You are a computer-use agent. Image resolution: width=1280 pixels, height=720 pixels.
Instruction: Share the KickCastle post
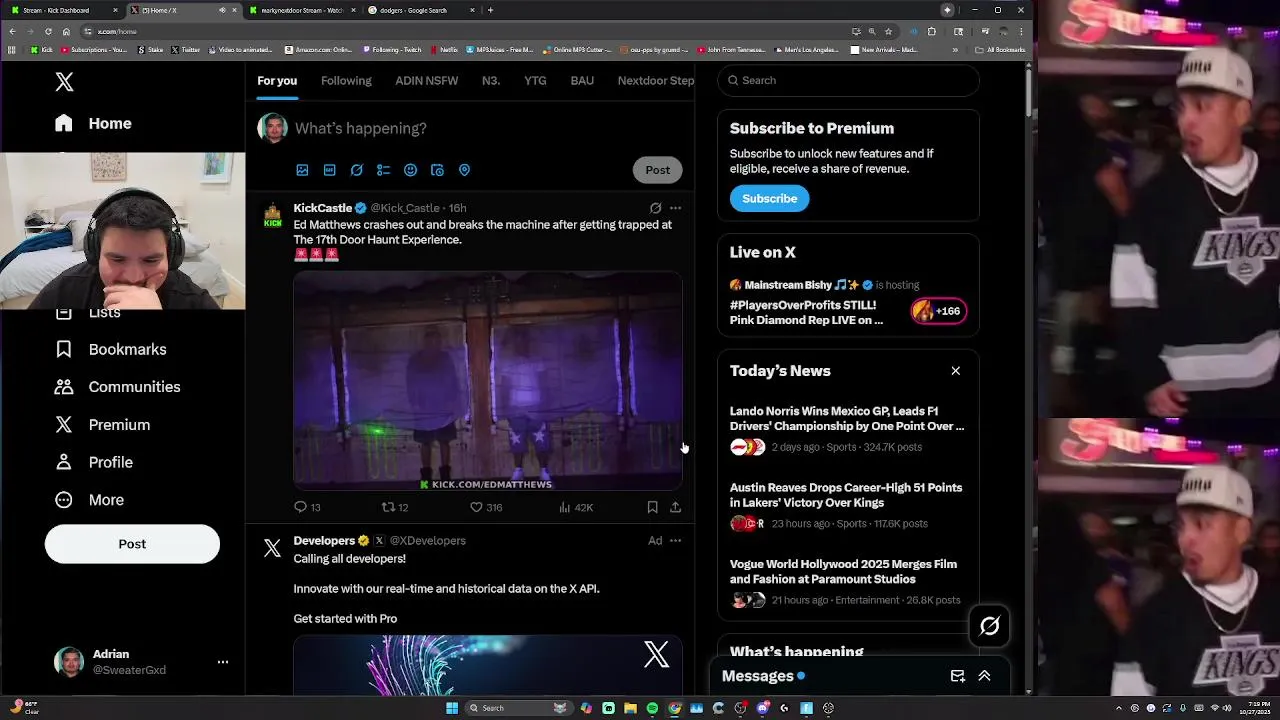pyautogui.click(x=675, y=507)
